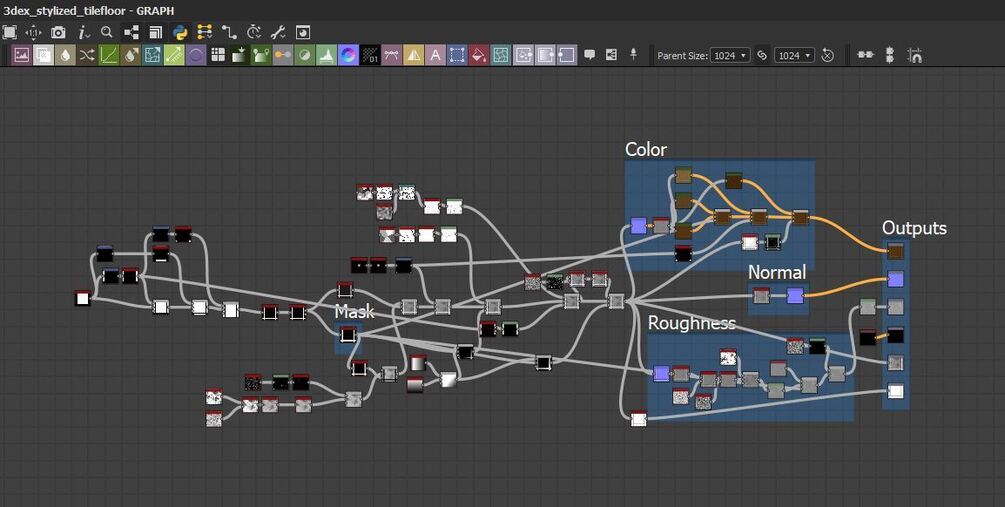1005x507 pixels.
Task: Click the camera graph screenshot icon
Action: [58, 32]
